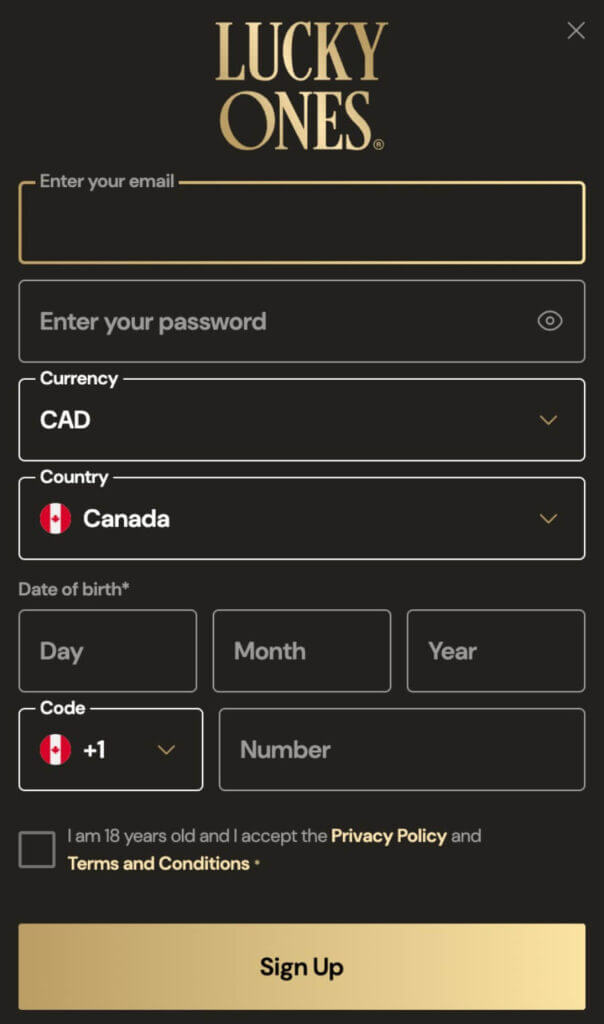
Task: Select the Day of birth field
Action: pyautogui.click(x=107, y=651)
